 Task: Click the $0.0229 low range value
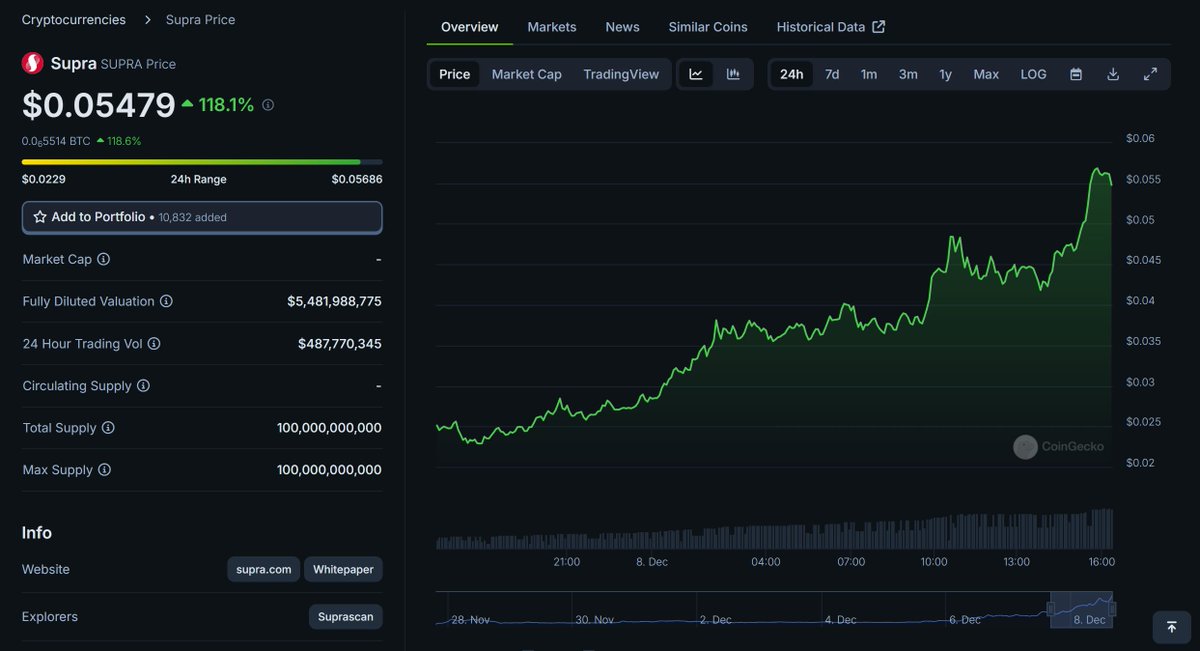(44, 179)
